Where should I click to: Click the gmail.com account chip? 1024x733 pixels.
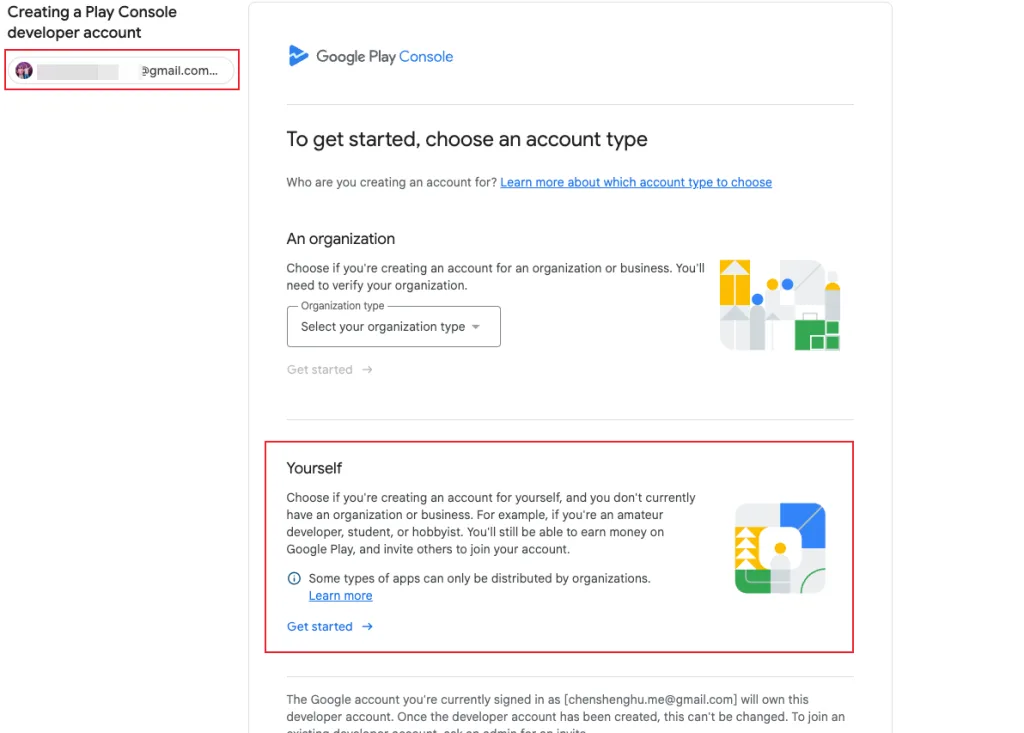click(x=122, y=71)
